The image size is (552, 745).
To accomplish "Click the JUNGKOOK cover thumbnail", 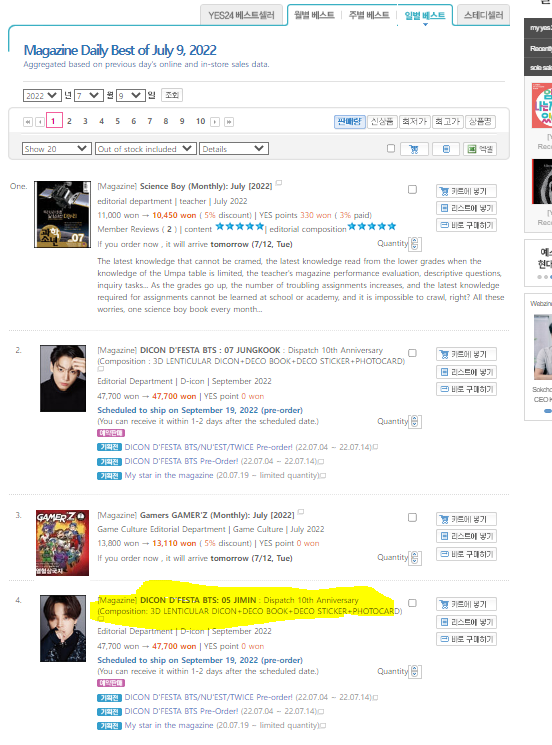I will [63, 378].
